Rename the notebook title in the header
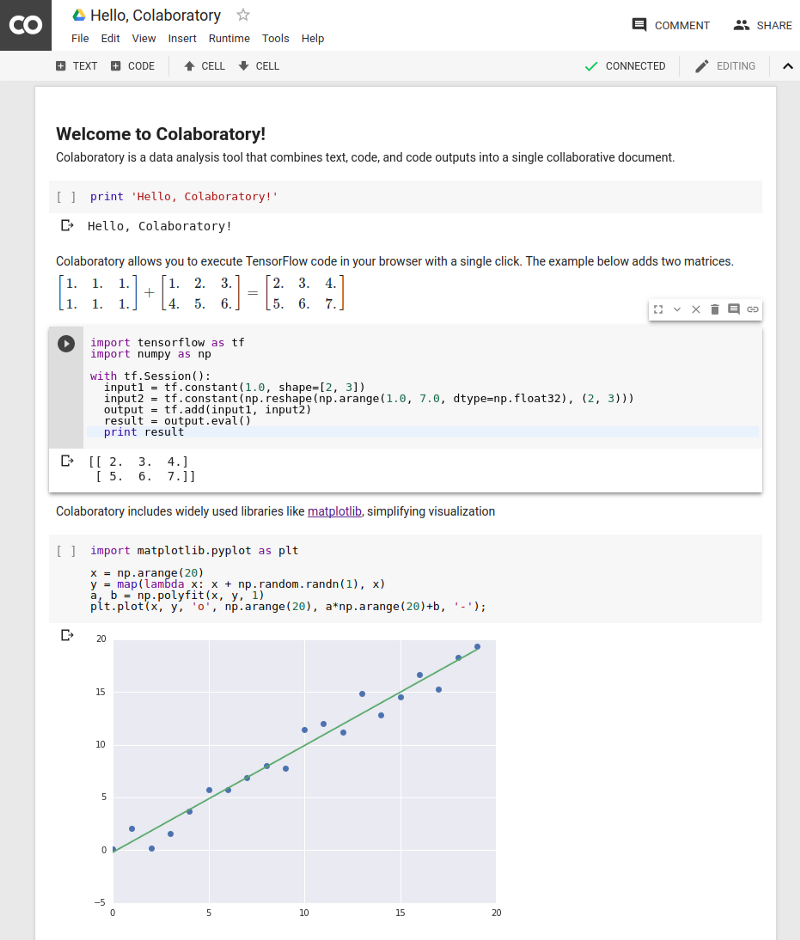This screenshot has width=800, height=940. tap(155, 15)
